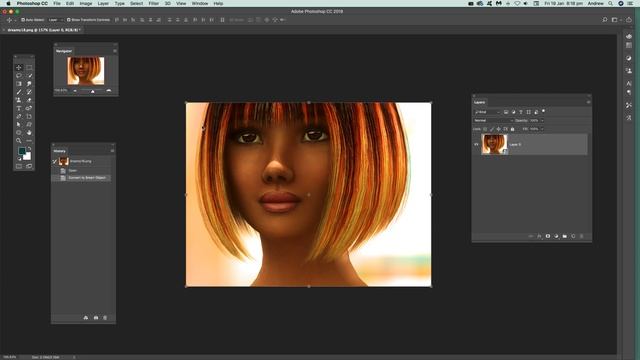
Task: Select the Move tool in the toolbox
Action: [x=19, y=67]
